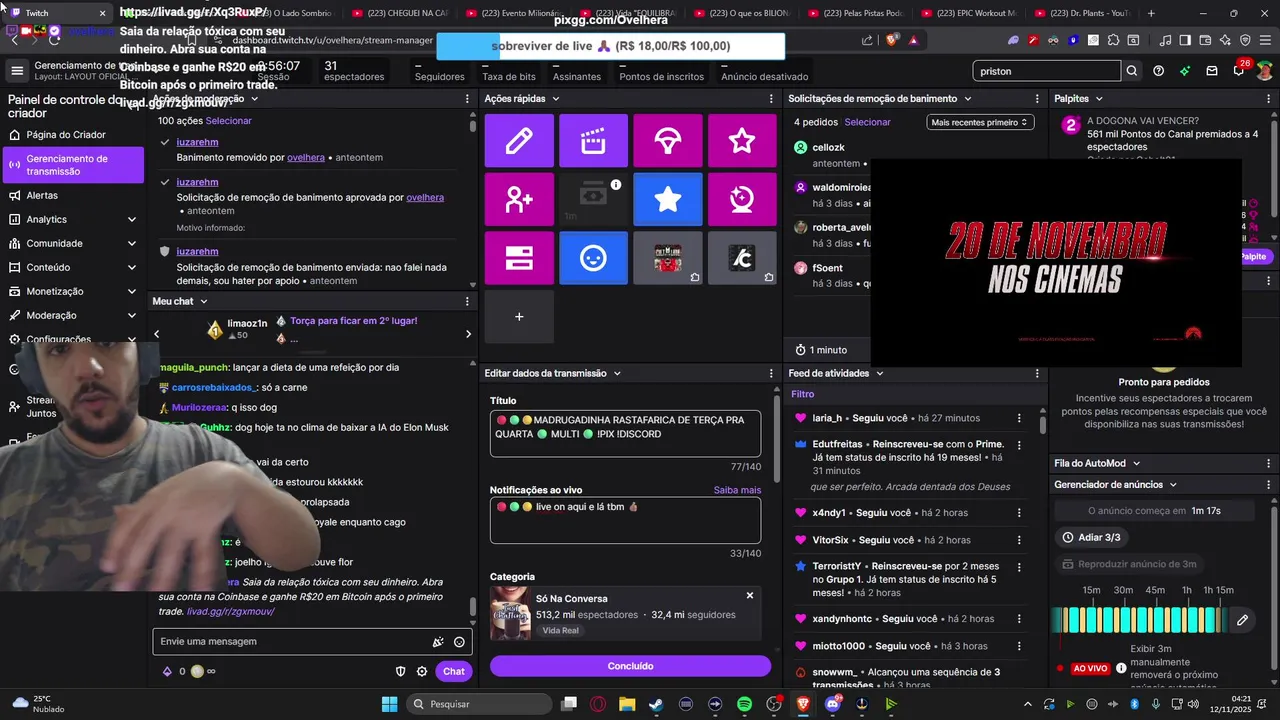The height and width of the screenshot is (720, 1280).
Task: Open the help question mark icon
Action: click(x=1158, y=71)
